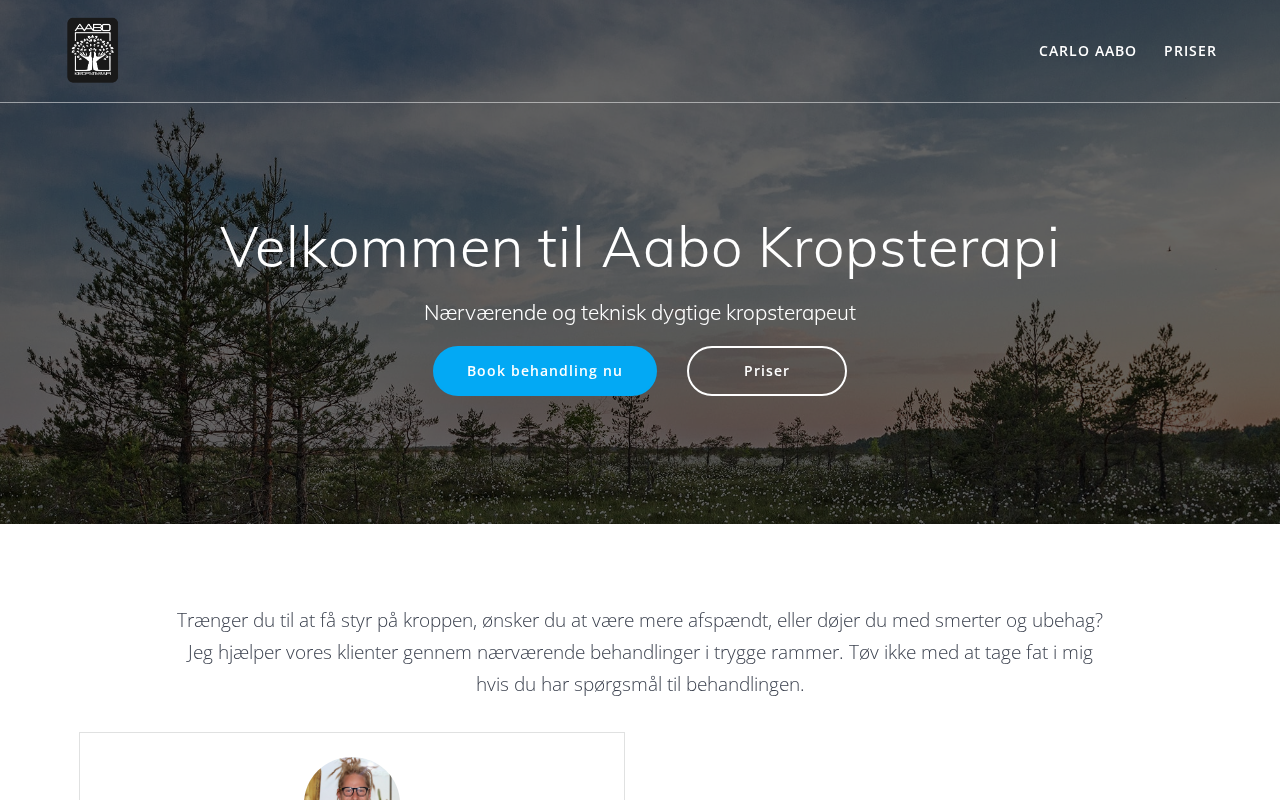Click the white bordered card below the intro
This screenshot has height=800, width=1280.
pos(352,766)
